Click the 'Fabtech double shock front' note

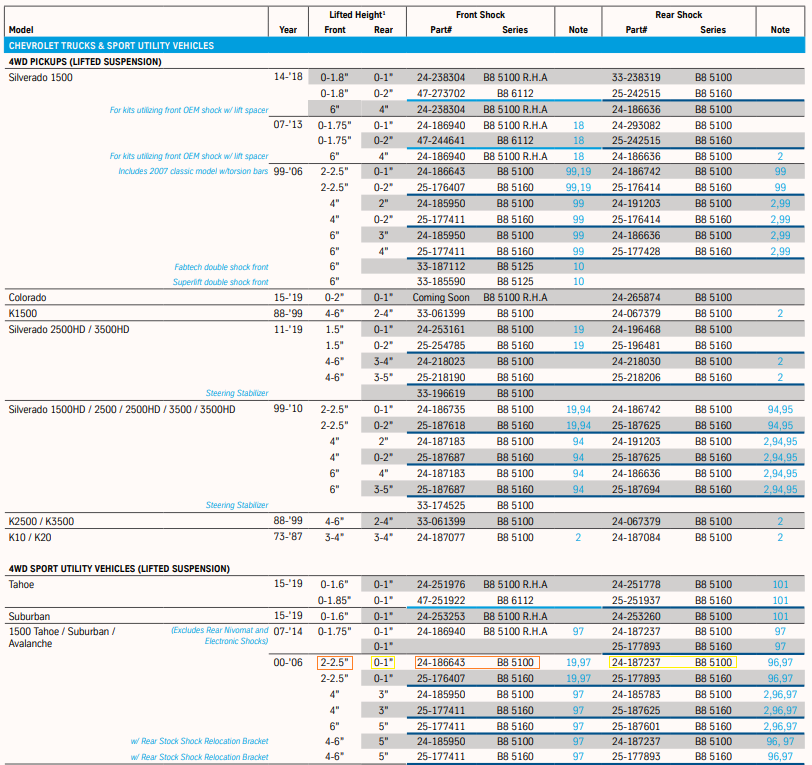(221, 267)
